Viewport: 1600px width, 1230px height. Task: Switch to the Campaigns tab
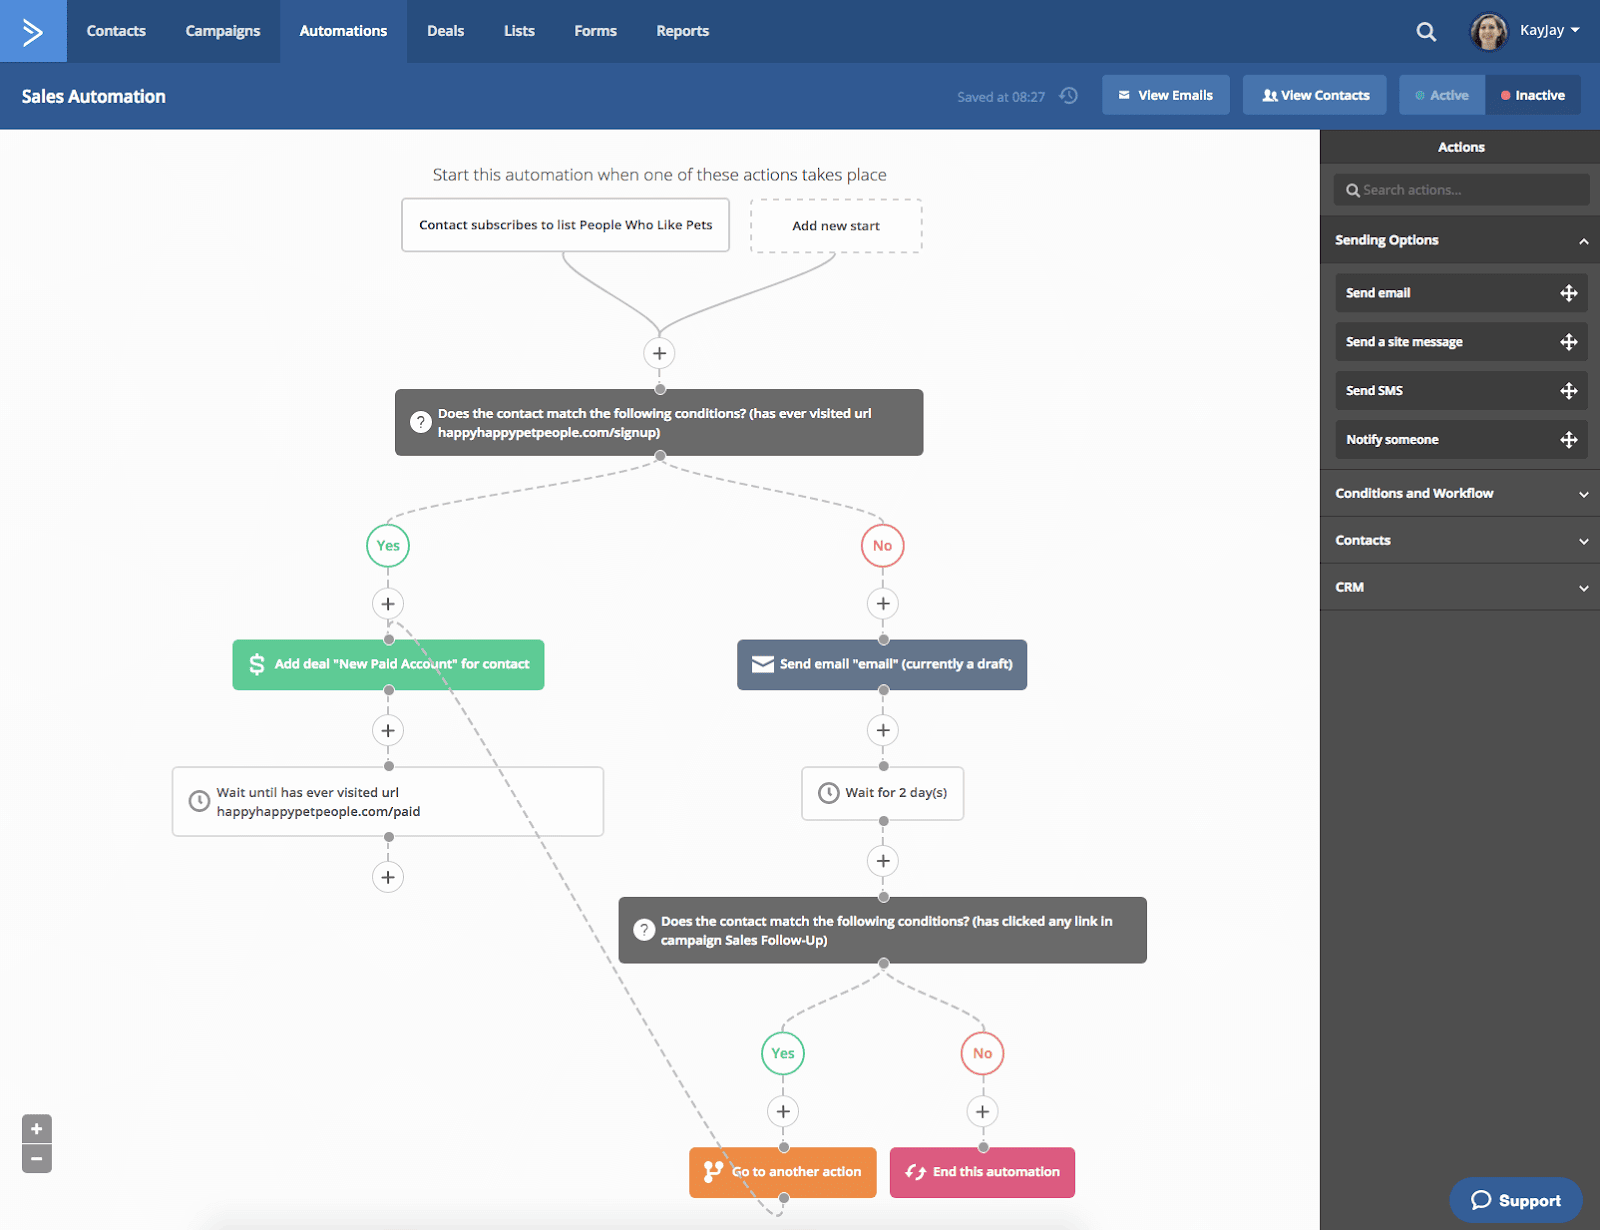point(222,30)
